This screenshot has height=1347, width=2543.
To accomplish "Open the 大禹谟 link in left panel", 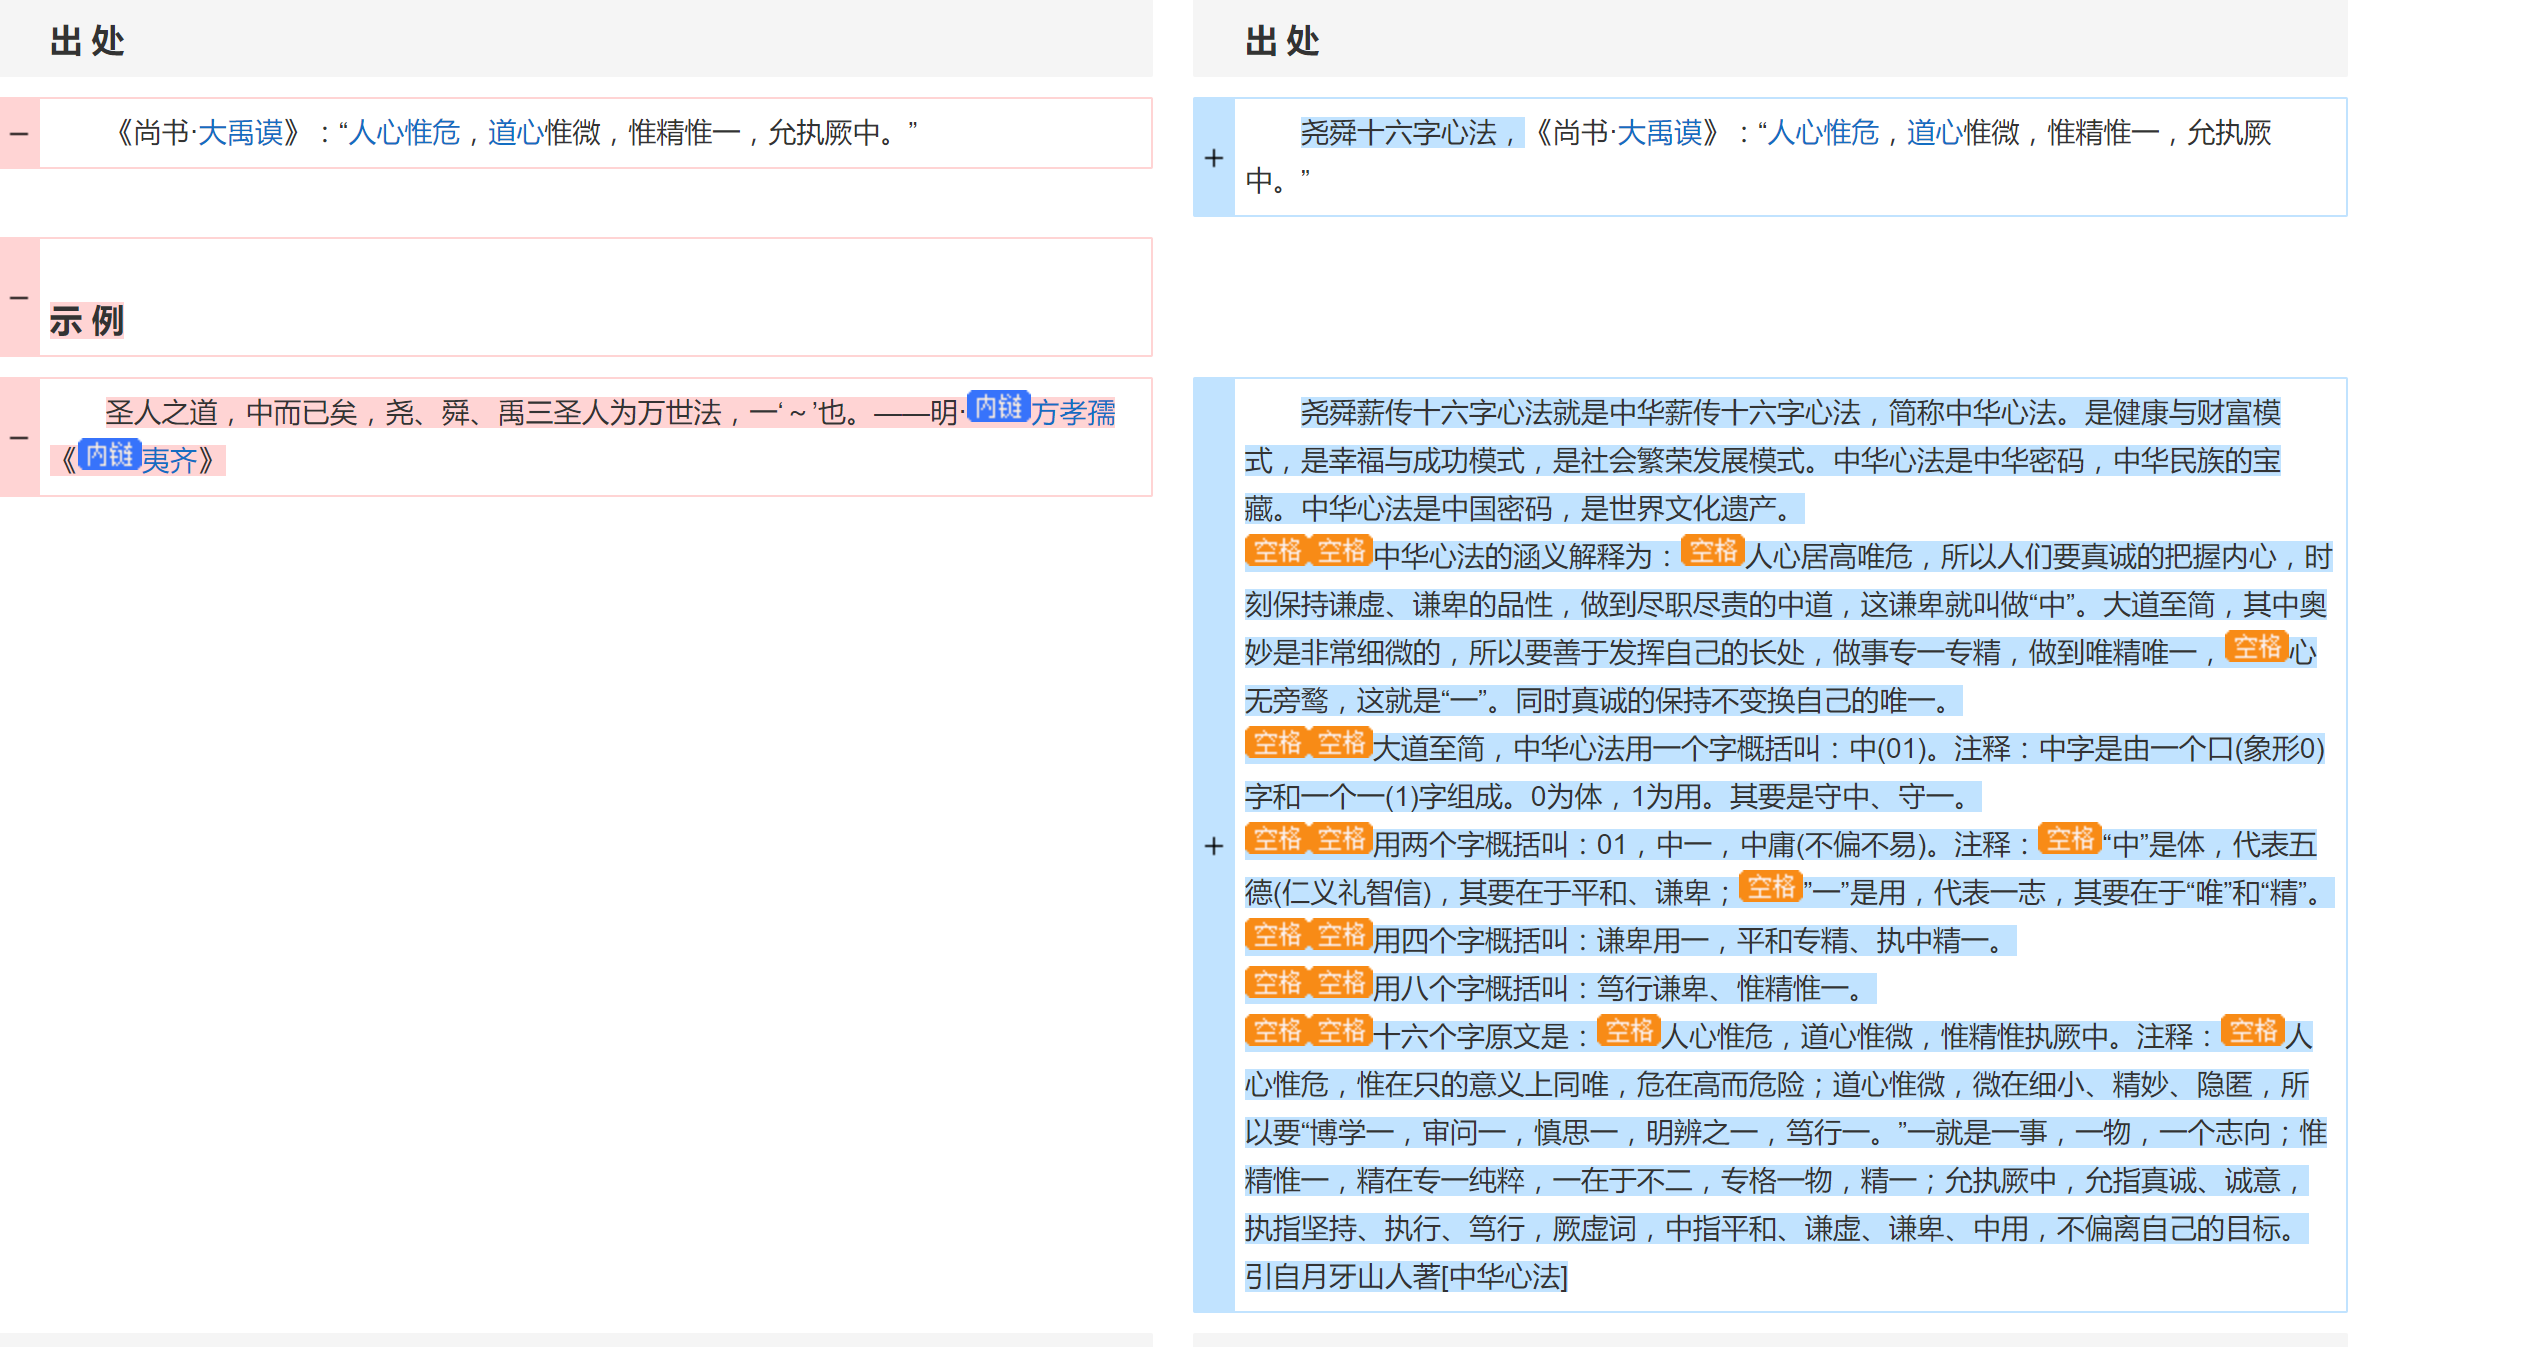I will click(241, 132).
